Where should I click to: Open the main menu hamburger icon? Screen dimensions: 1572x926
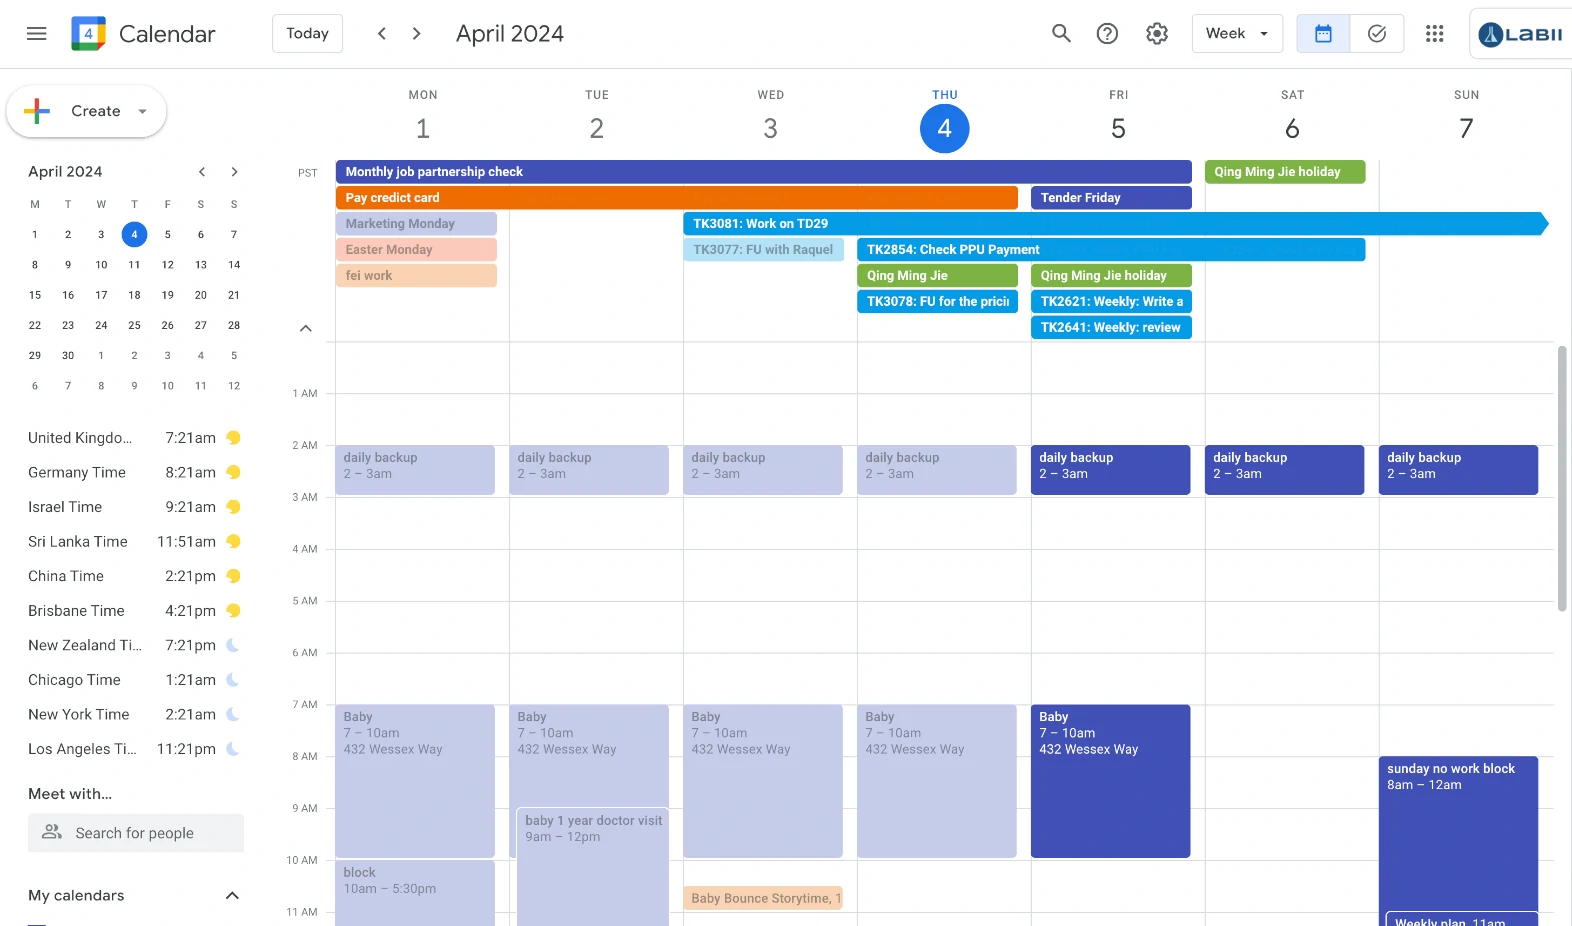coord(37,34)
